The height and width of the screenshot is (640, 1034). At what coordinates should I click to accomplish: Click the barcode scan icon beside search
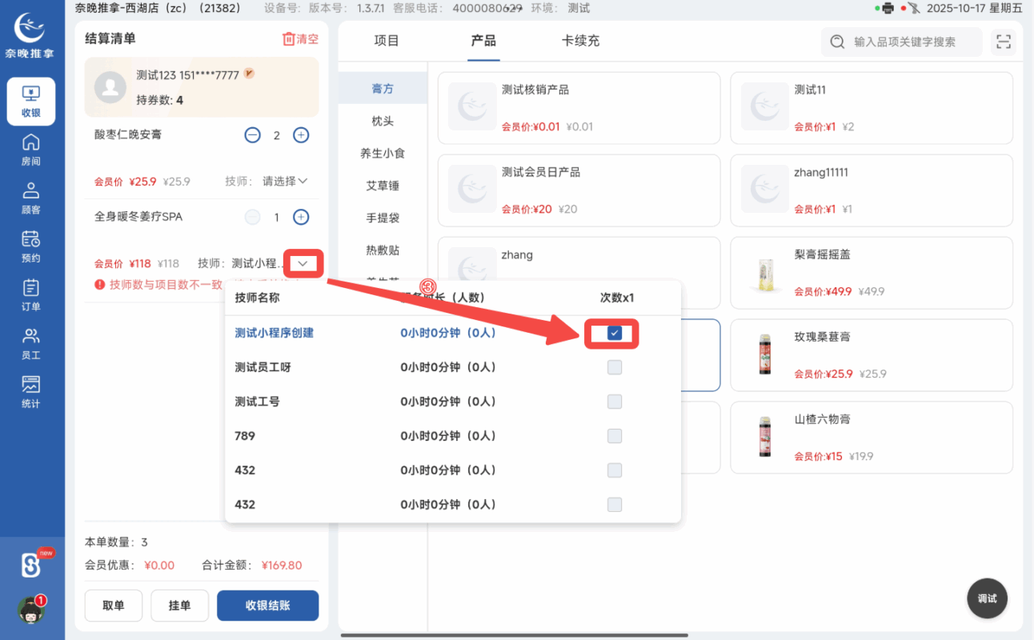pyautogui.click(x=1003, y=42)
